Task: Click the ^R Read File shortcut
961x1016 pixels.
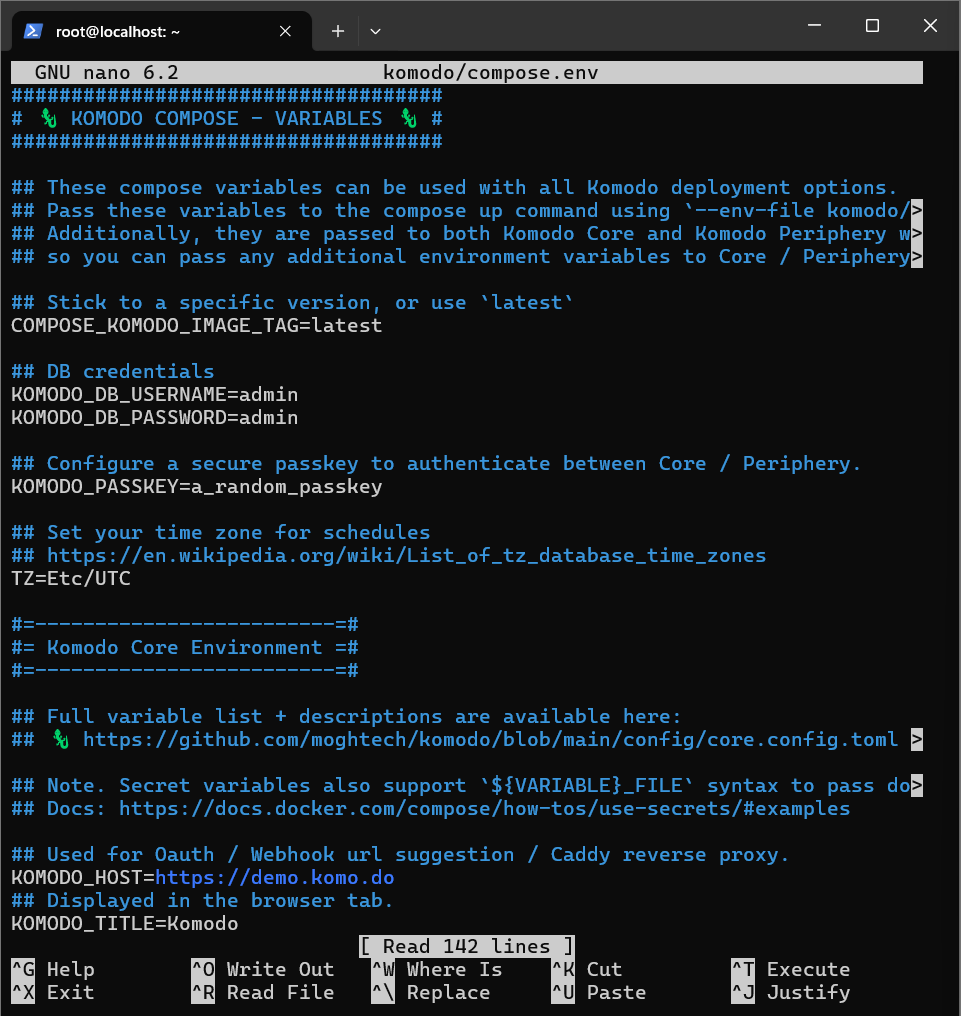Action: 263,993
